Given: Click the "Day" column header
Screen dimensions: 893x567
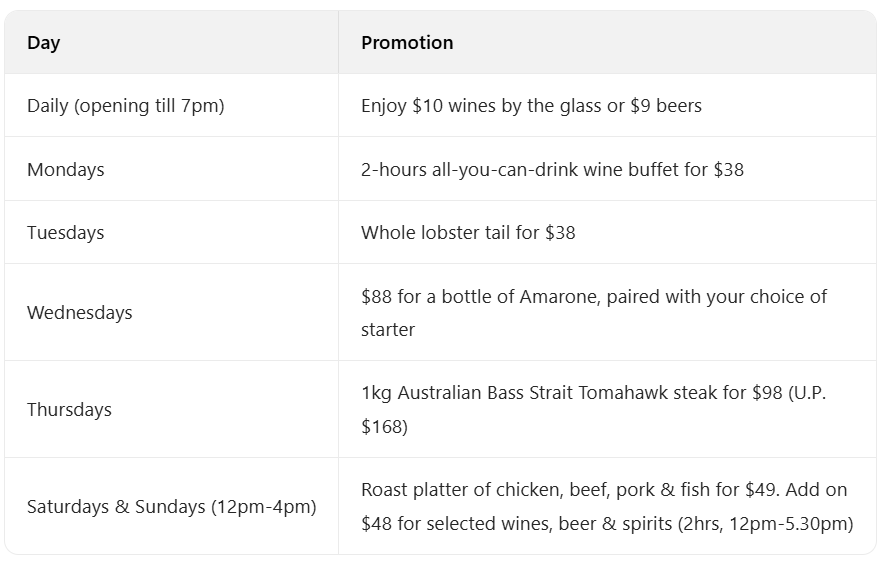Looking at the screenshot, I should (x=43, y=43).
